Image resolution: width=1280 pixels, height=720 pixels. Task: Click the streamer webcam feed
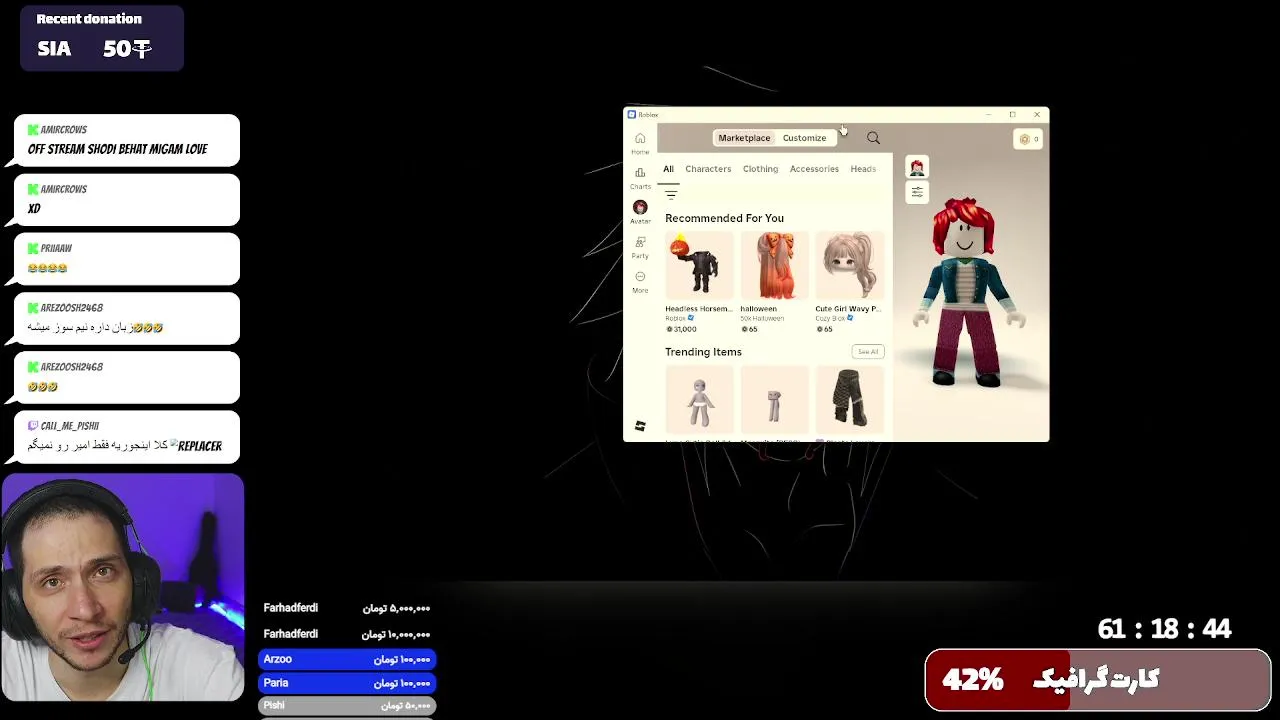pos(123,587)
